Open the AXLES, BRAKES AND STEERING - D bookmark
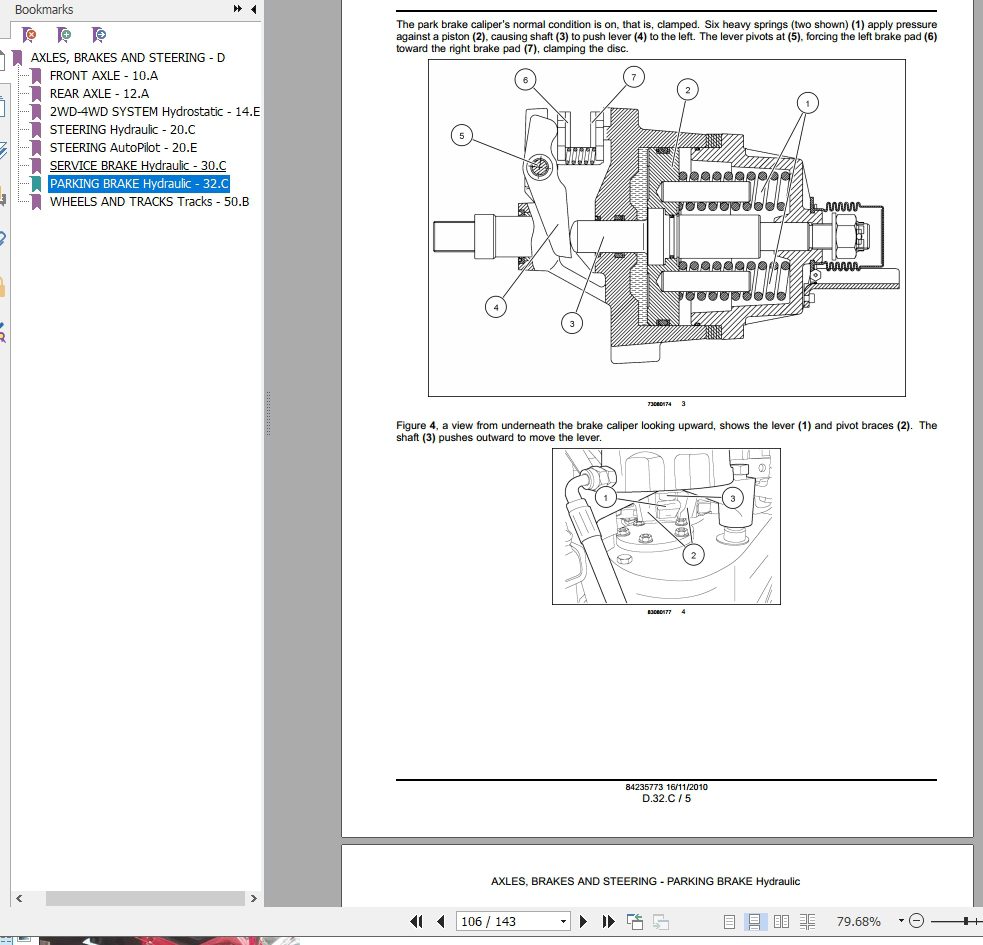The image size is (983, 945). 128,58
